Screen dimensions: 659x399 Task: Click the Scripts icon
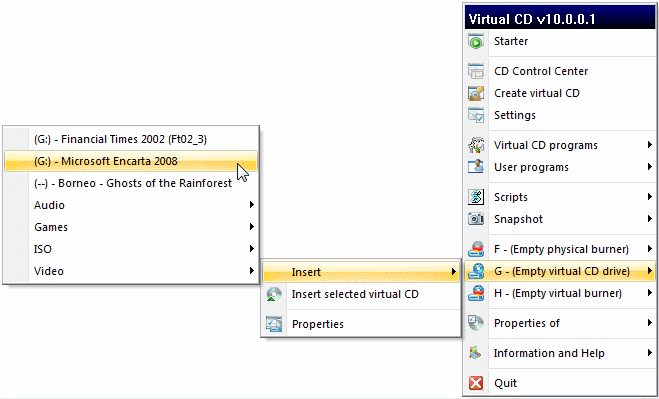476,197
